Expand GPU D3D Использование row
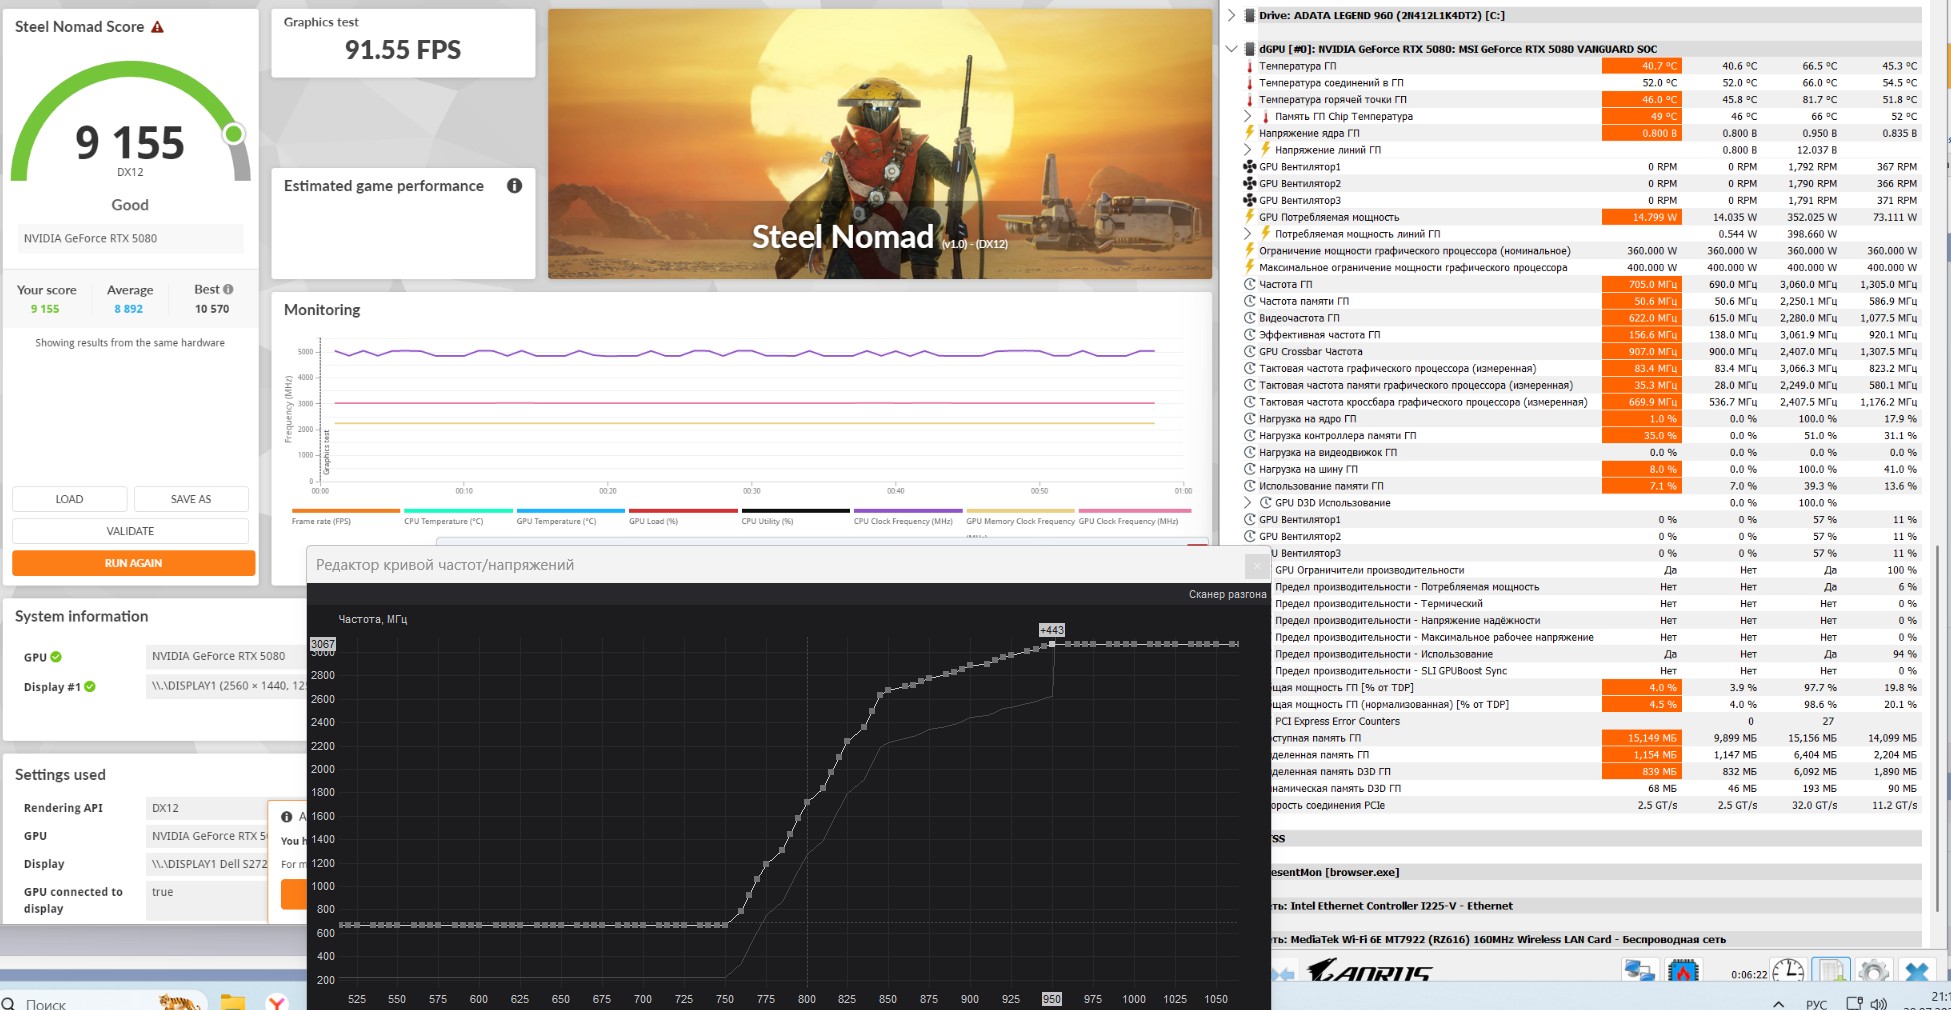This screenshot has width=1951, height=1010. (1247, 502)
